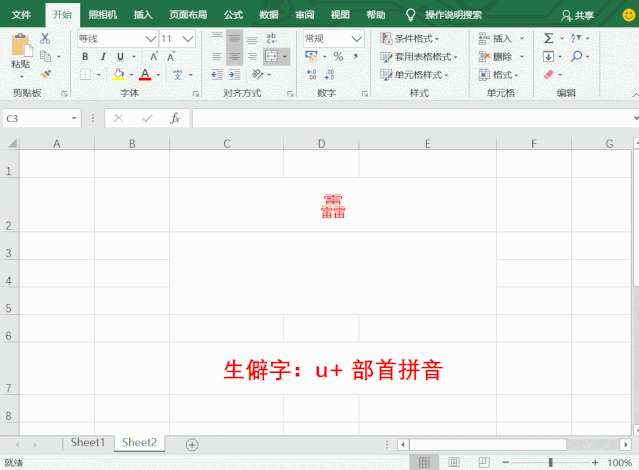Switch to the 页面布局 tab
The image size is (639, 470).
point(188,15)
